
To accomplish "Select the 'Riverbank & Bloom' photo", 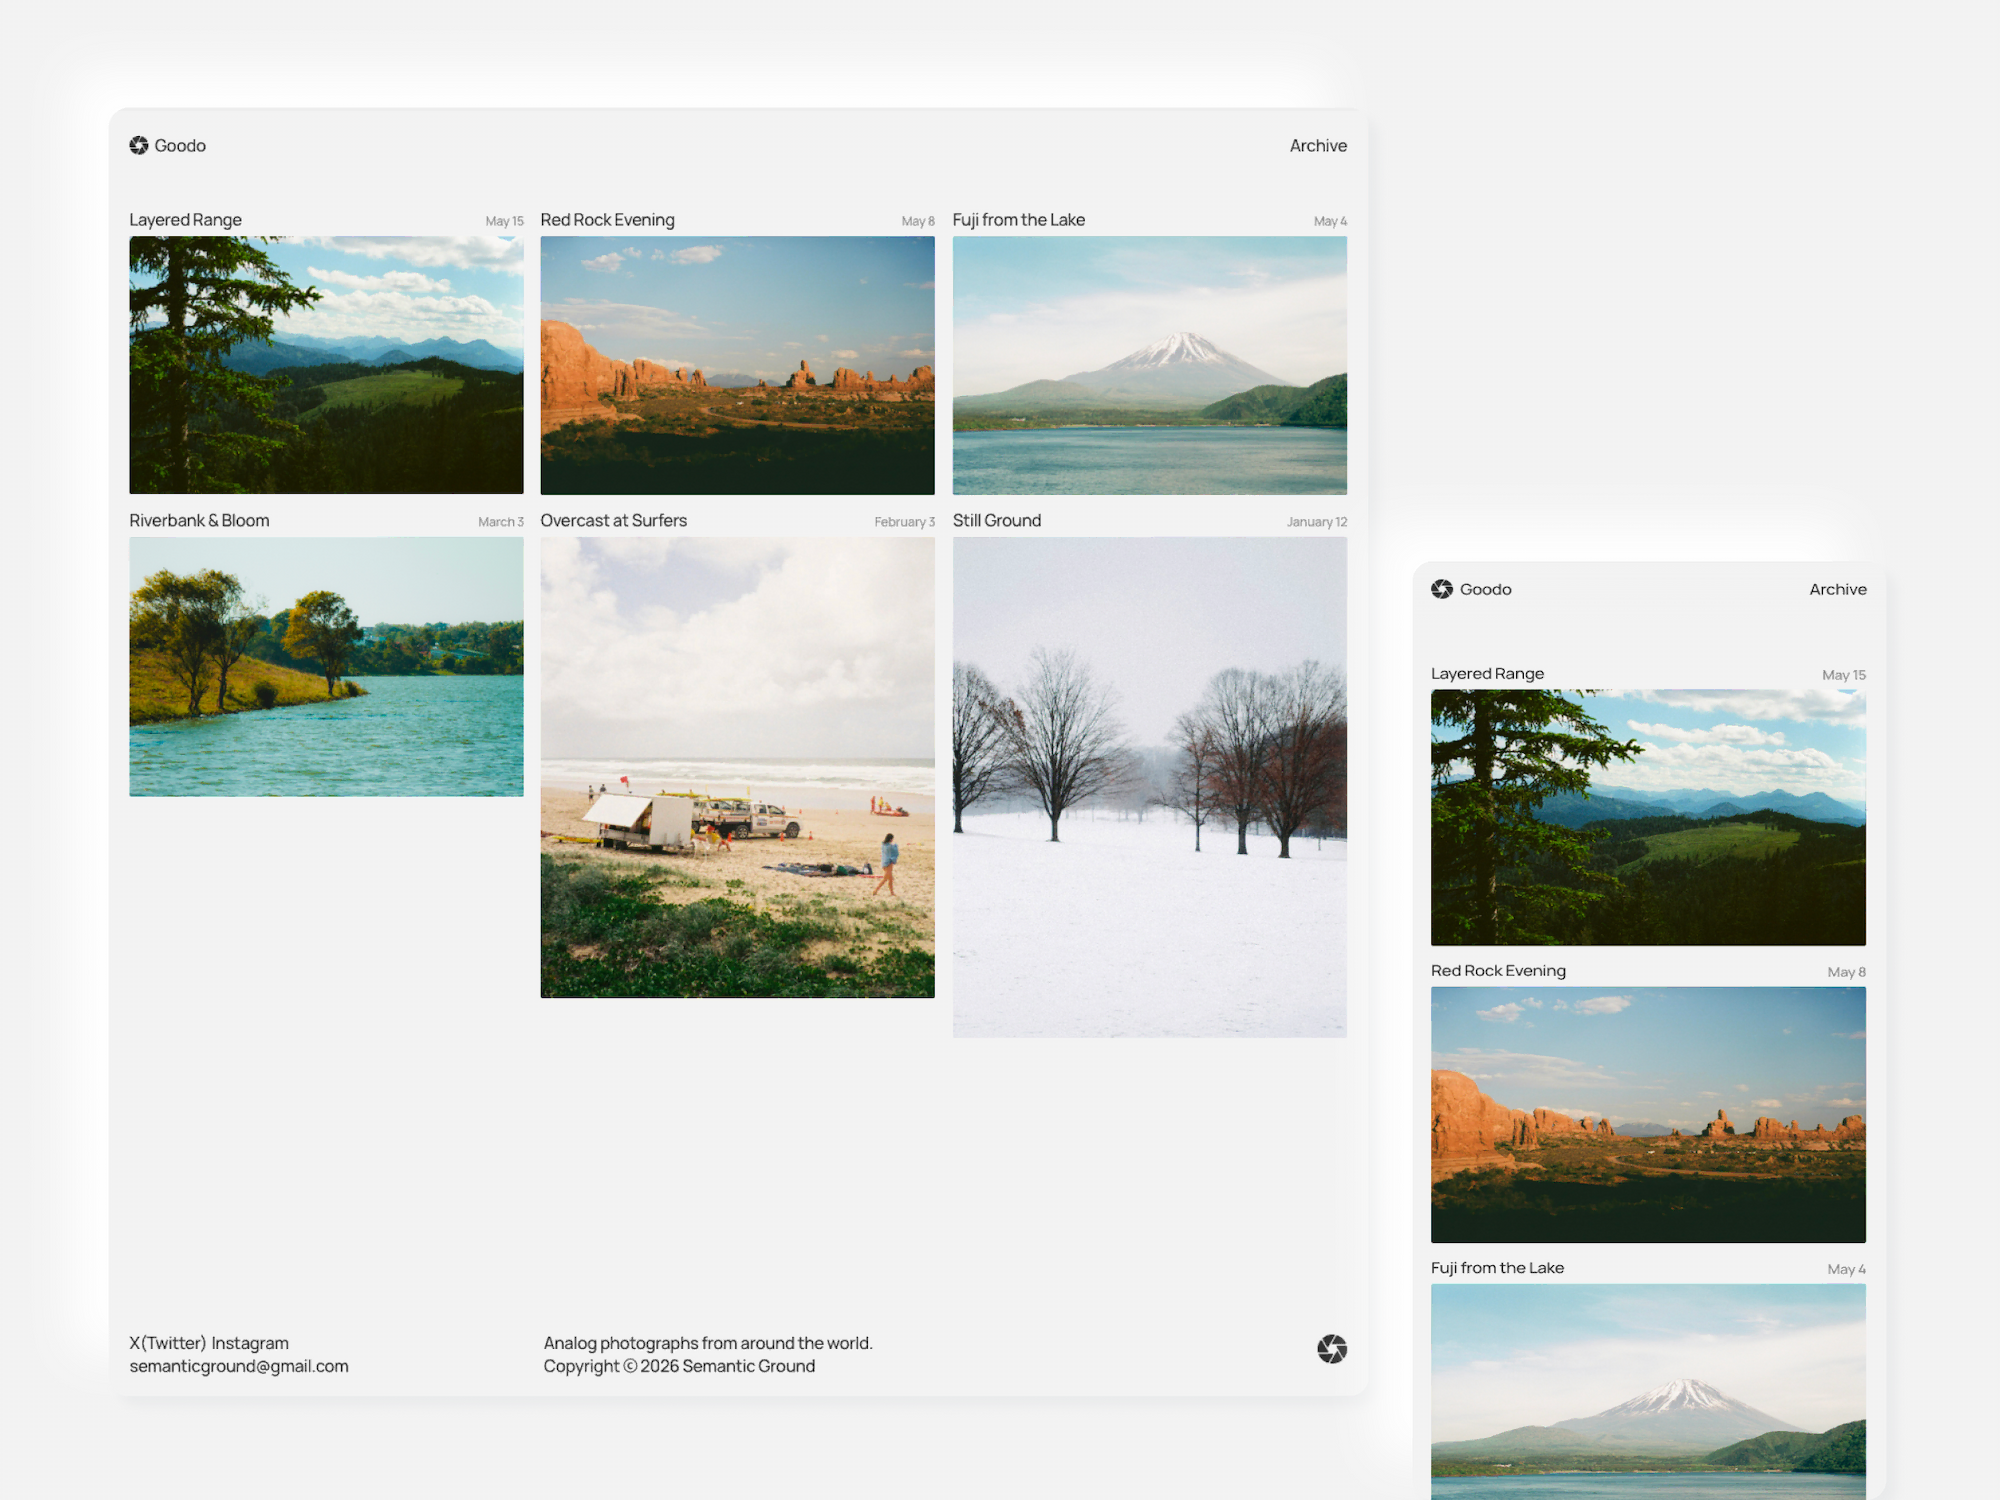I will point(326,665).
